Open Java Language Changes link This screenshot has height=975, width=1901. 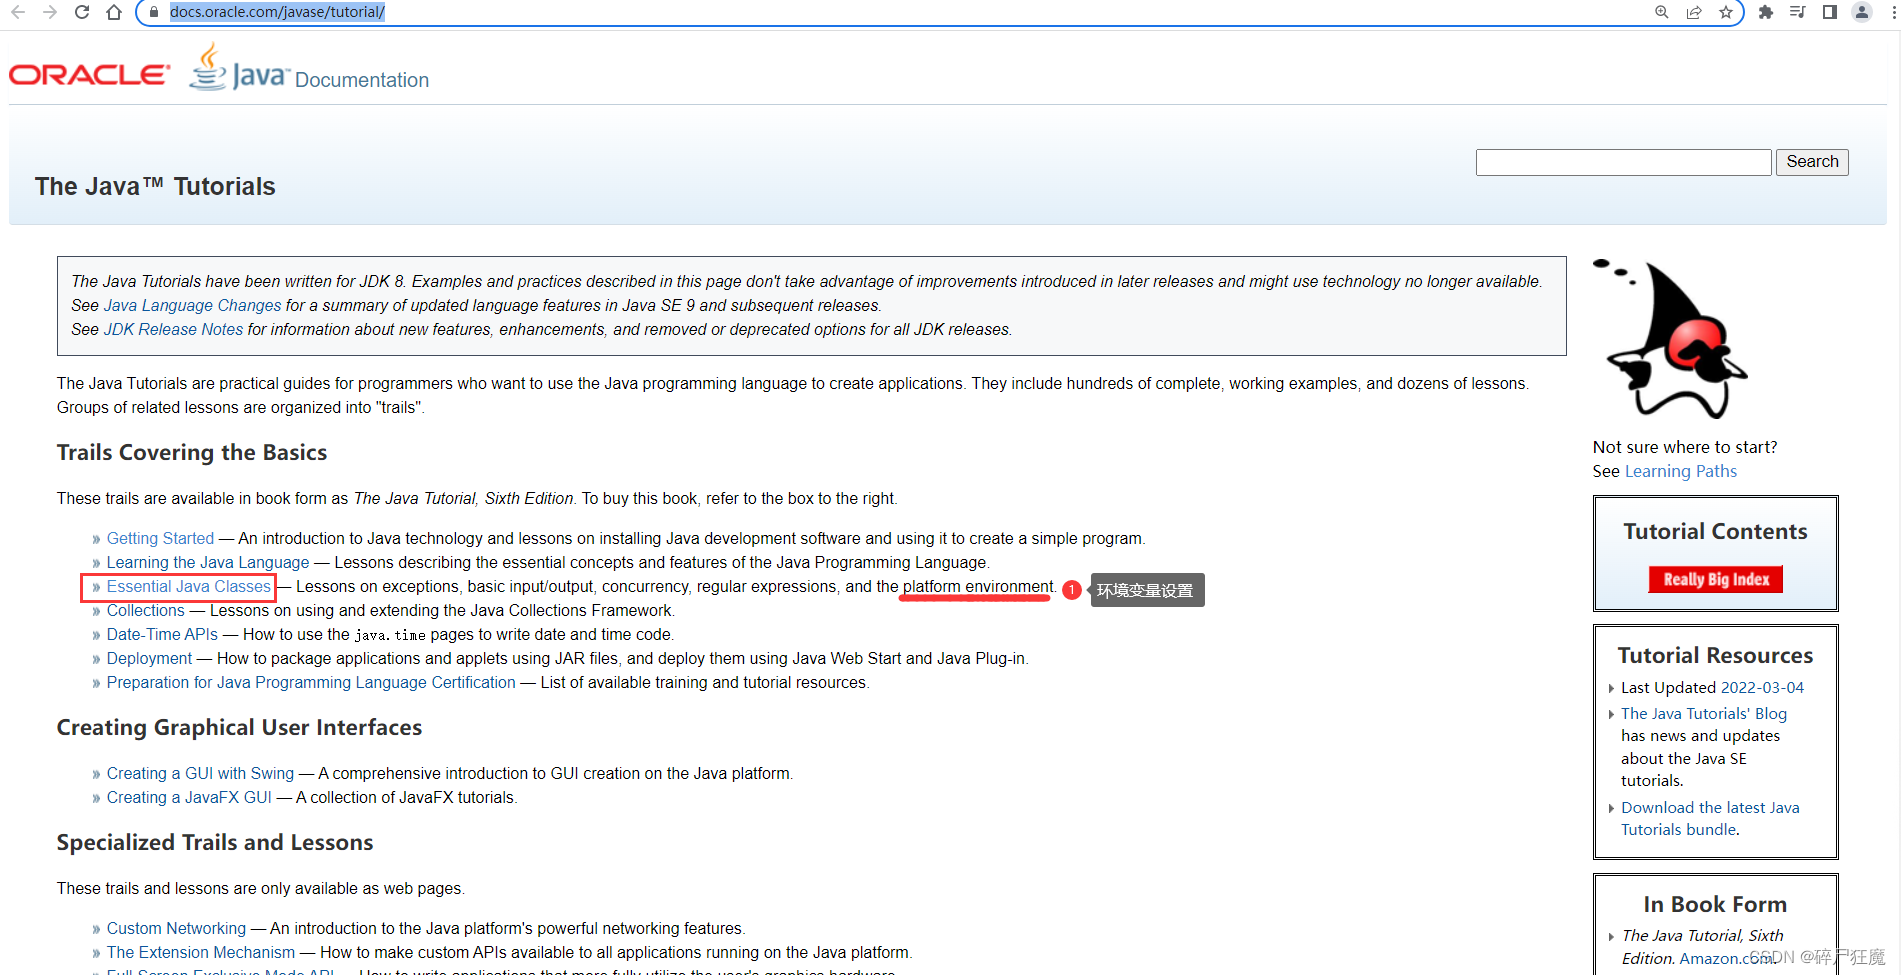tap(193, 306)
